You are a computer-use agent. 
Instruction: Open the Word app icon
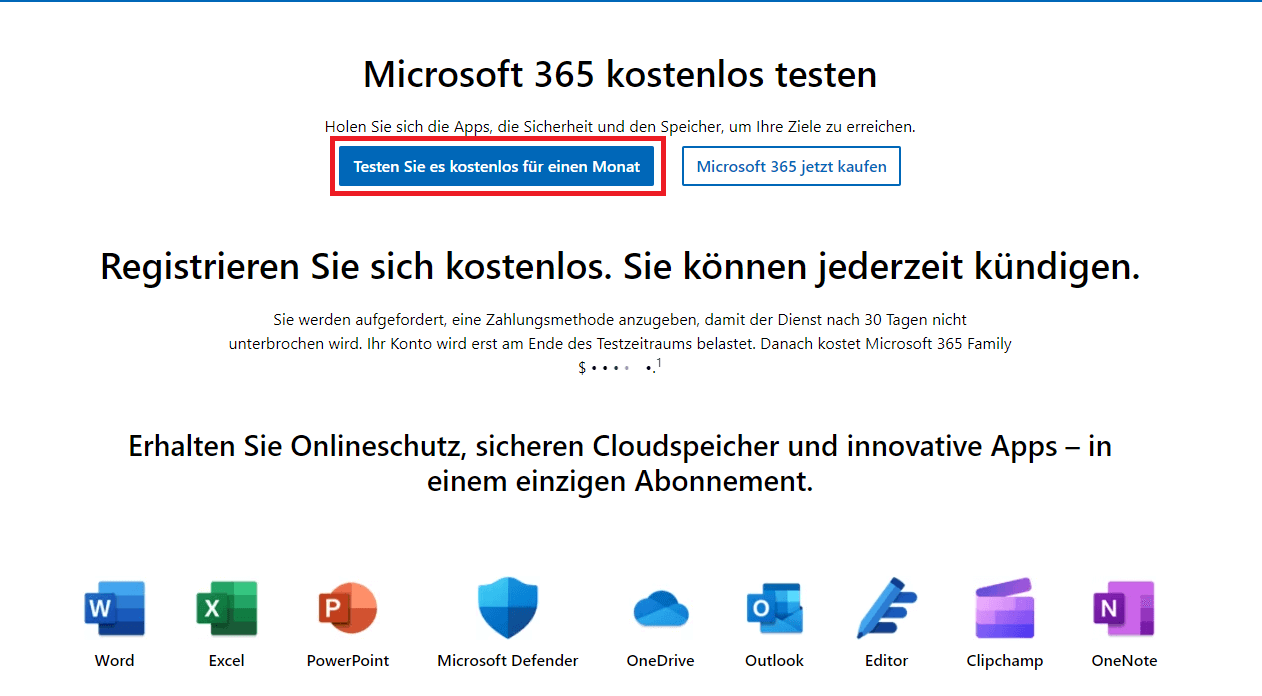pyautogui.click(x=115, y=609)
